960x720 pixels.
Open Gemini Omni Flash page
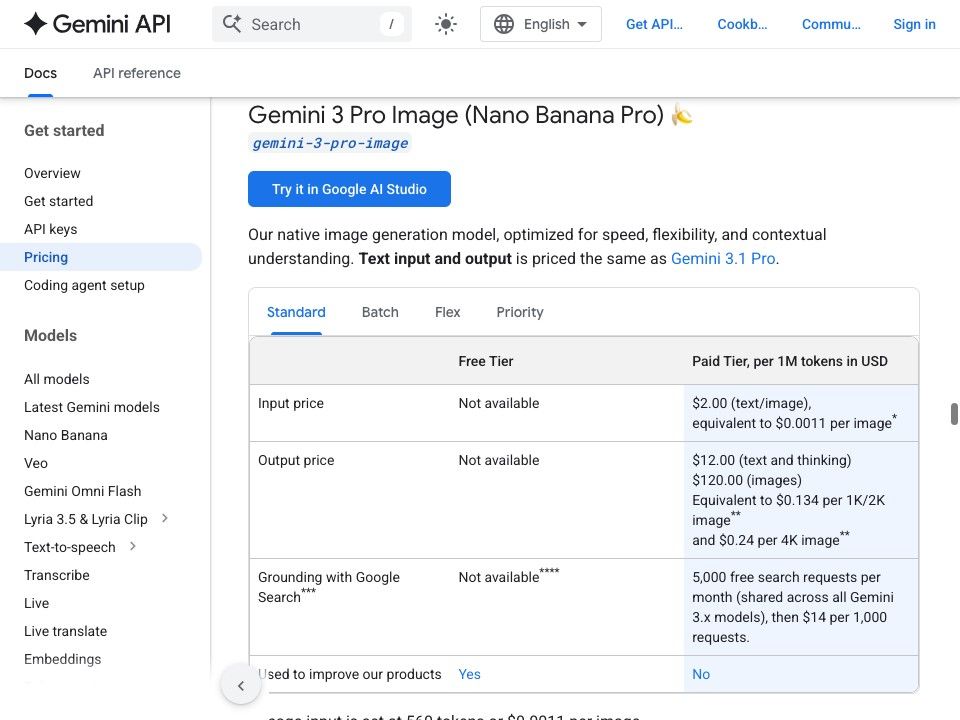point(83,491)
